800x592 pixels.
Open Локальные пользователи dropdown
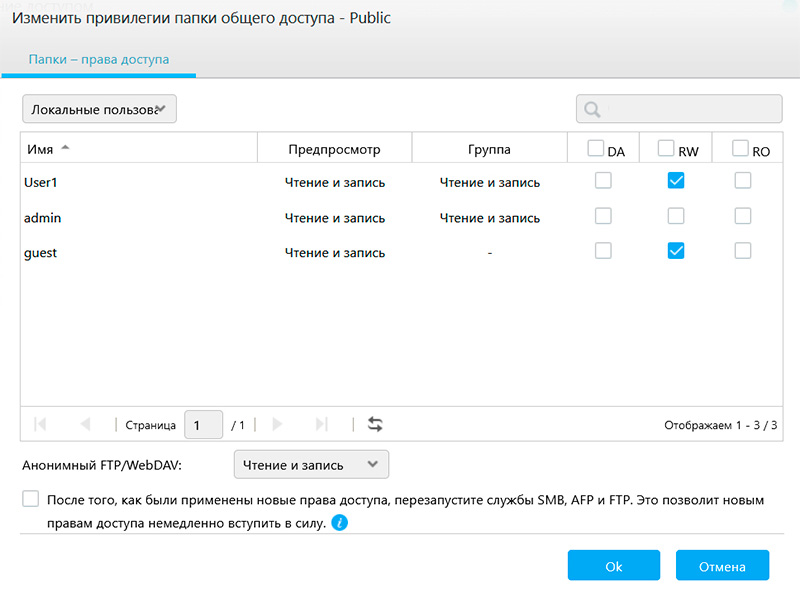pyautogui.click(x=99, y=109)
